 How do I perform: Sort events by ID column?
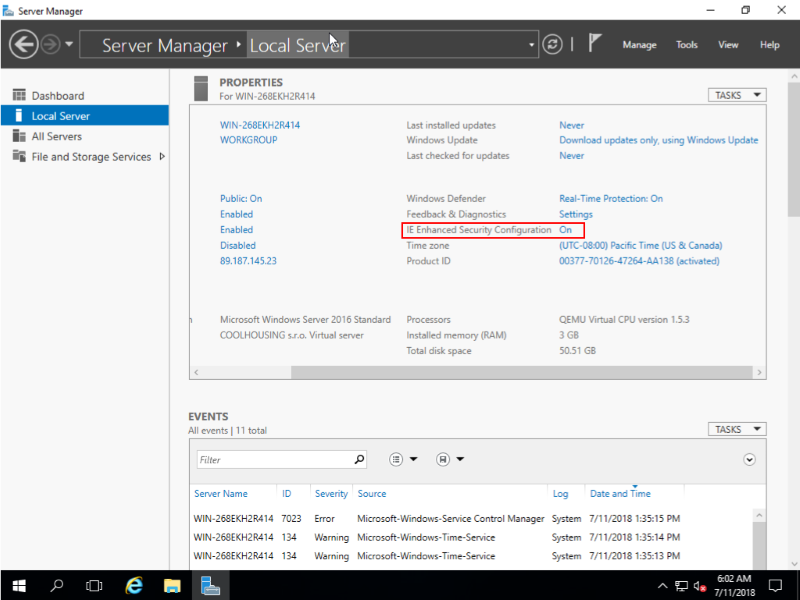pyautogui.click(x=286, y=493)
